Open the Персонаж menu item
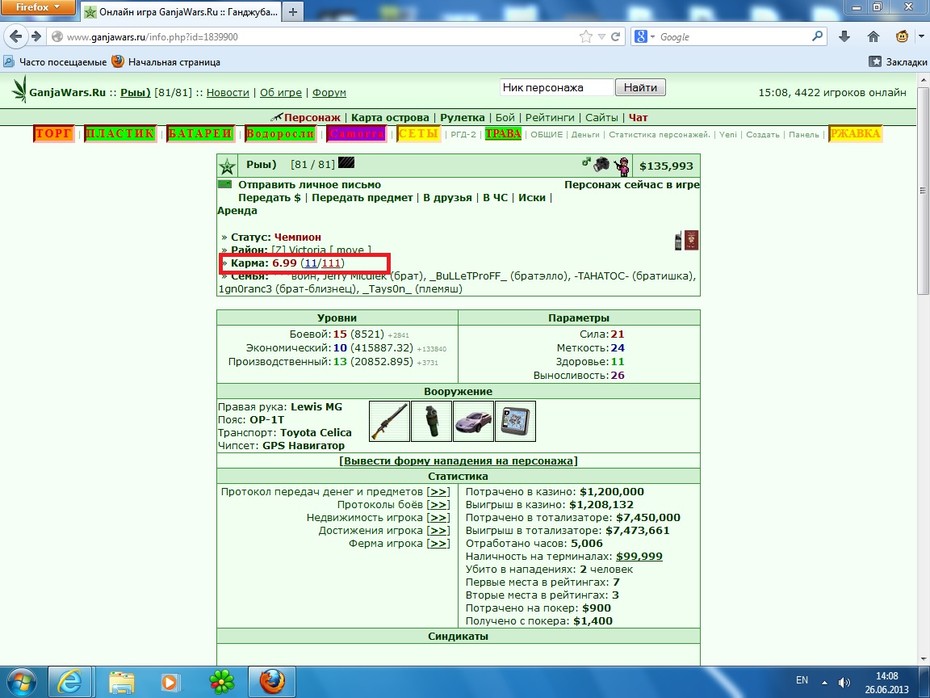The width and height of the screenshot is (930, 698). click(312, 117)
